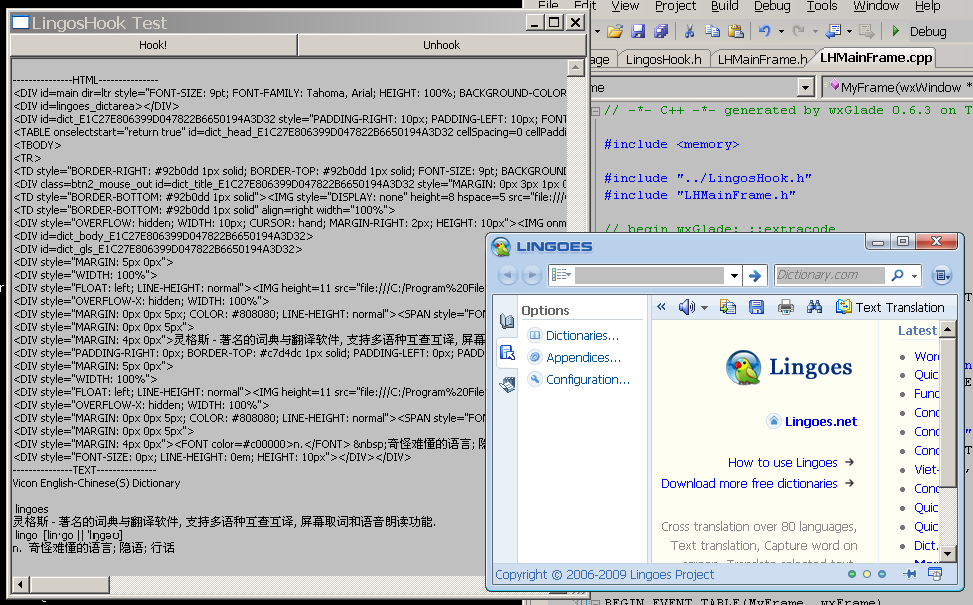Open the Undo history dropdown arrow
The height and width of the screenshot is (605, 973).
click(781, 32)
